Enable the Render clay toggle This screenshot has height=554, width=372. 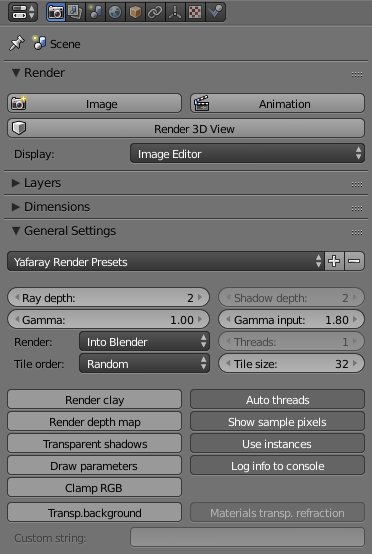[94, 400]
